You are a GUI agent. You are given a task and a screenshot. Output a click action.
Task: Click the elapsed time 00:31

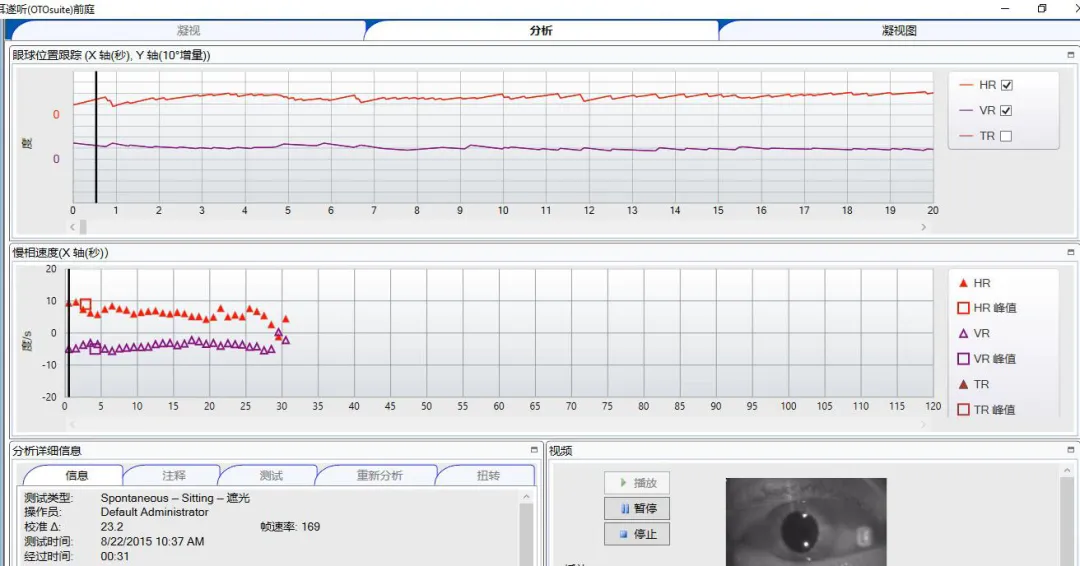coord(115,556)
